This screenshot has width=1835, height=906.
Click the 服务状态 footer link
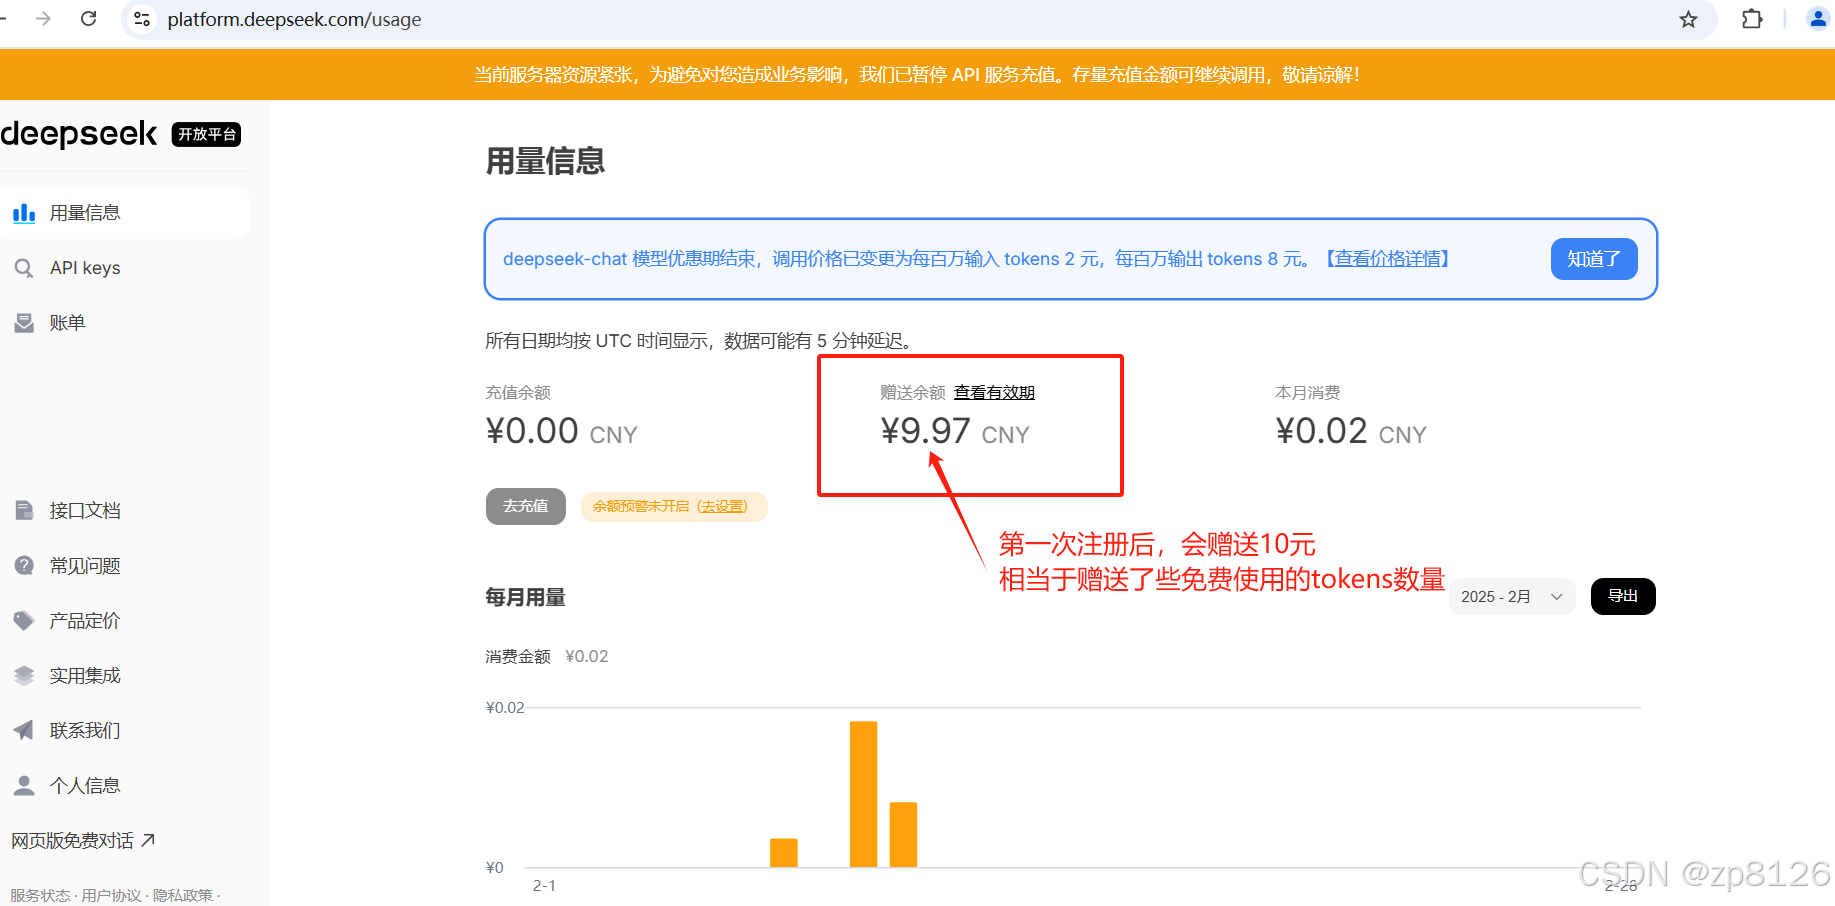click(40, 895)
